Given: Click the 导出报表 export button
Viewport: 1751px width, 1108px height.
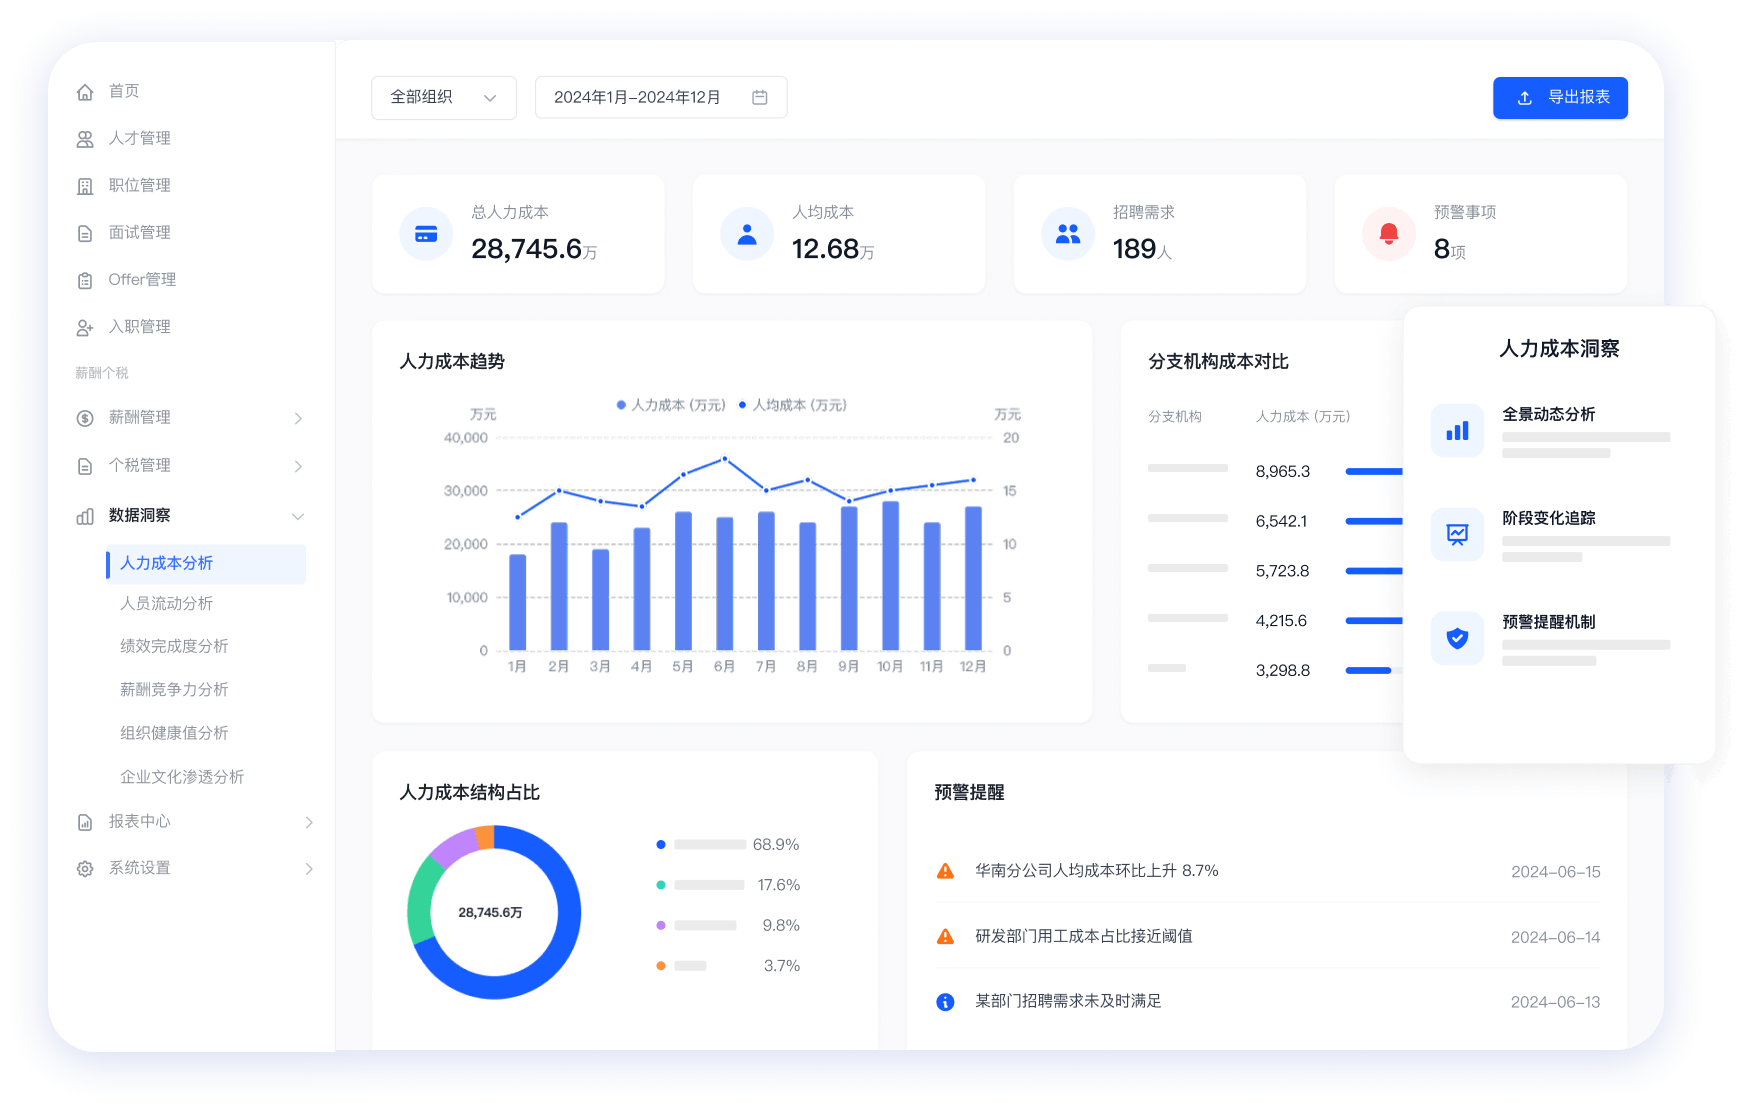Looking at the screenshot, I should click(1560, 98).
